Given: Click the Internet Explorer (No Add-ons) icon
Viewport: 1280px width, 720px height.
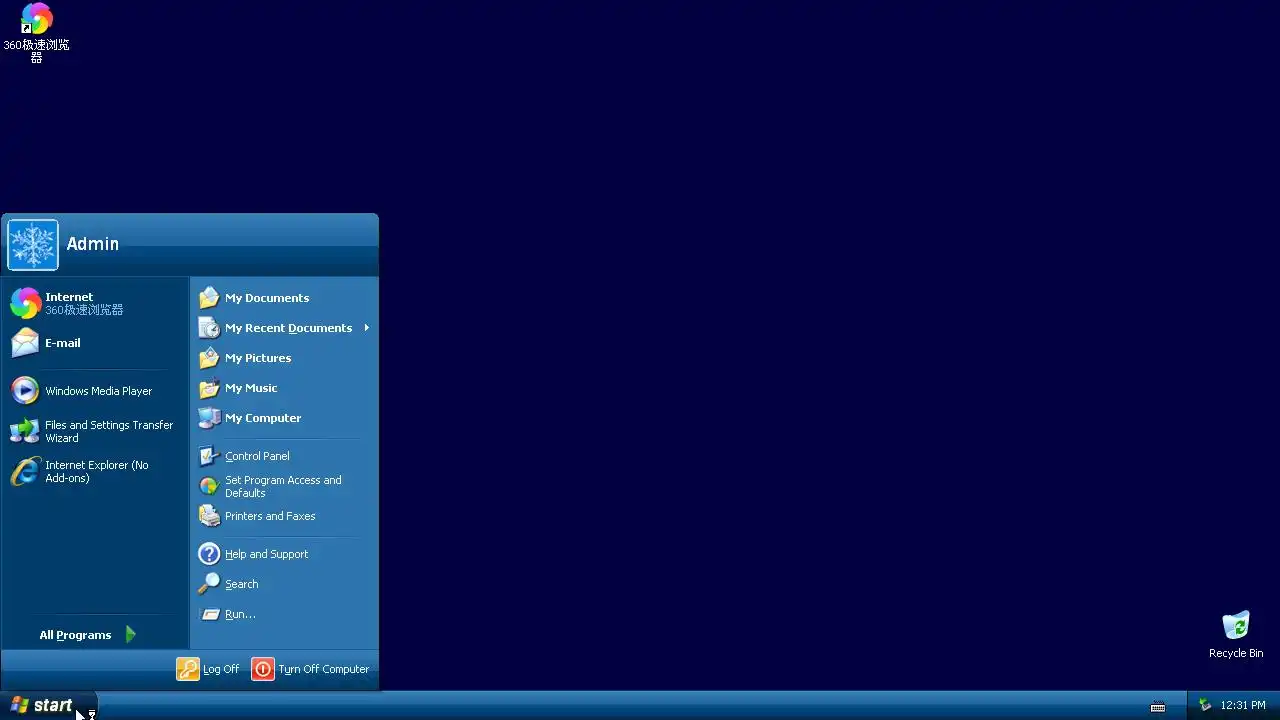Looking at the screenshot, I should coord(25,471).
